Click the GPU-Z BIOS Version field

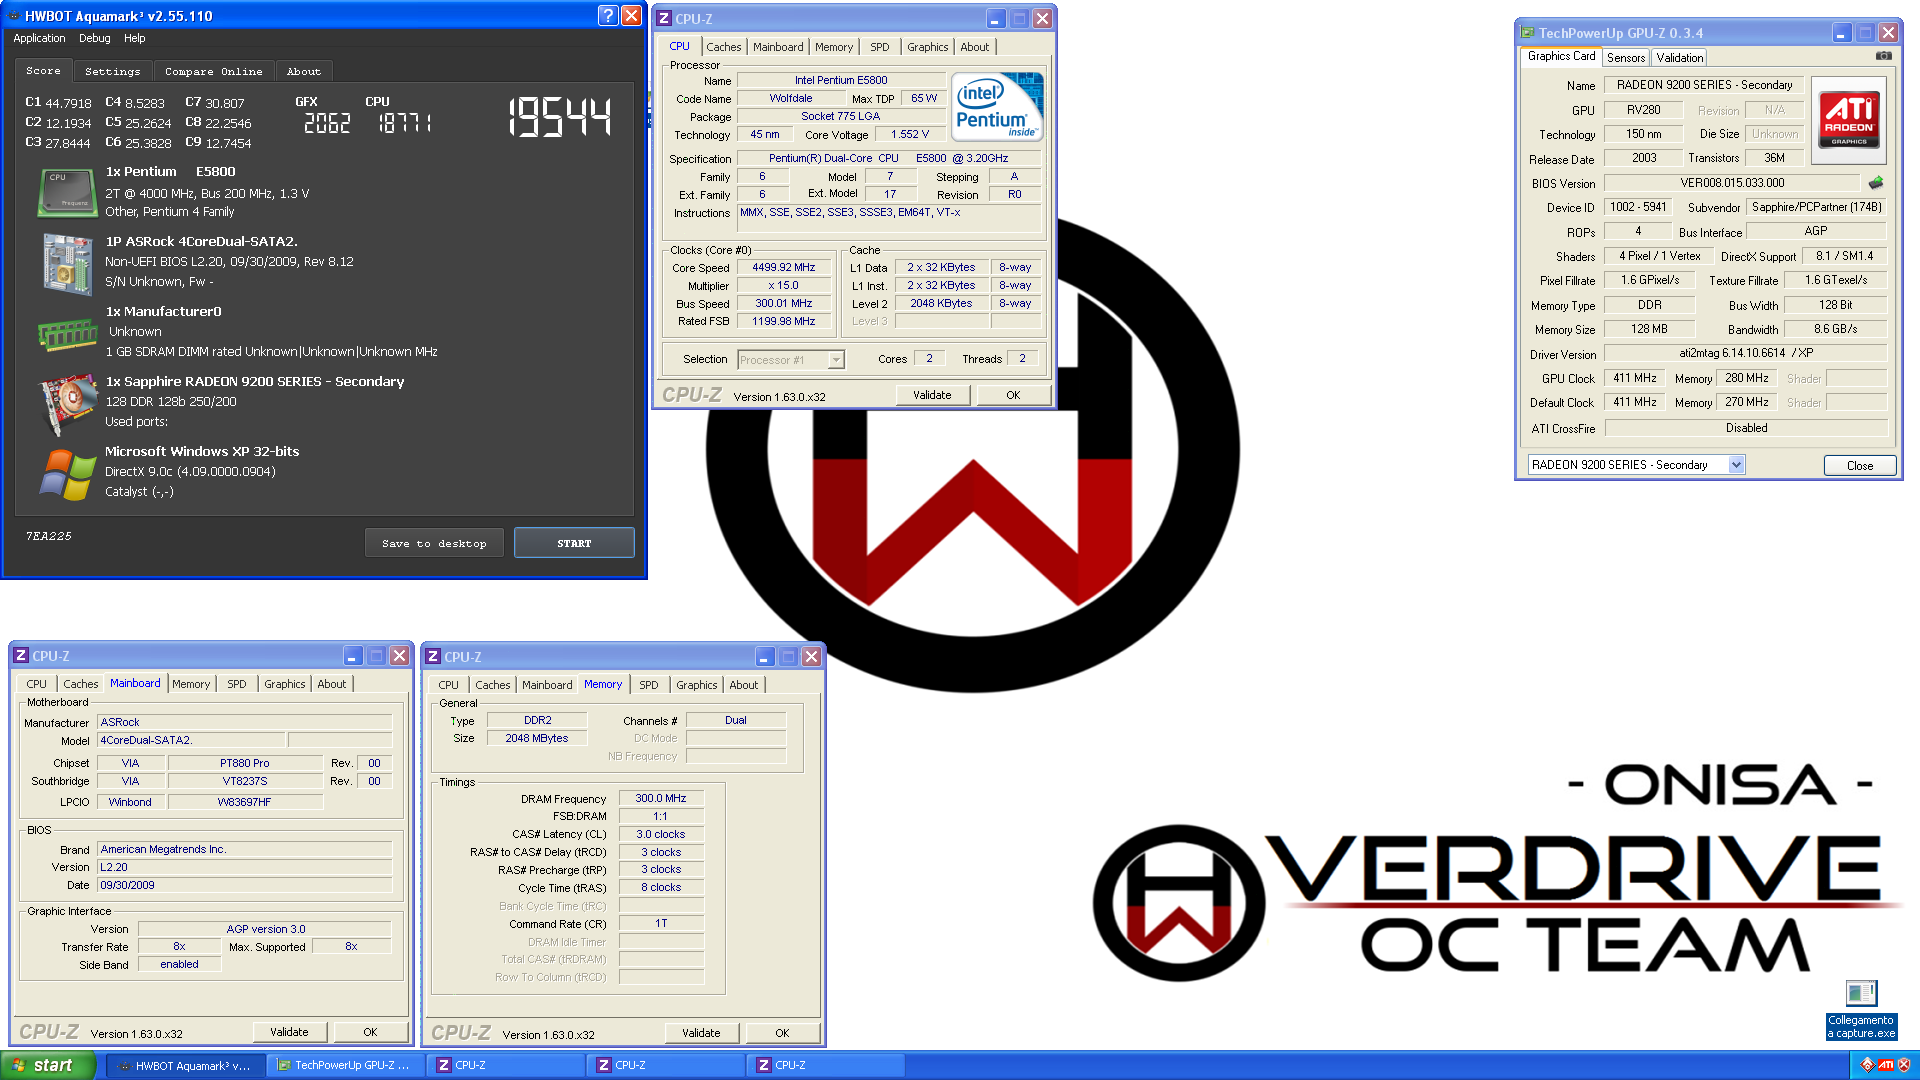[1732, 183]
